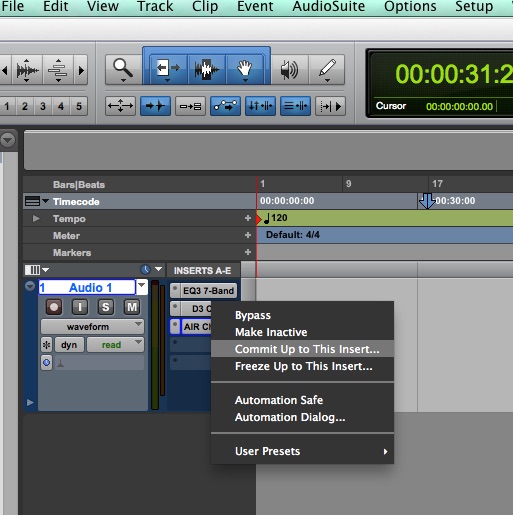Image resolution: width=513 pixels, height=515 pixels.
Task: Click the Zoom Toggle arrows icon
Action: point(120,106)
